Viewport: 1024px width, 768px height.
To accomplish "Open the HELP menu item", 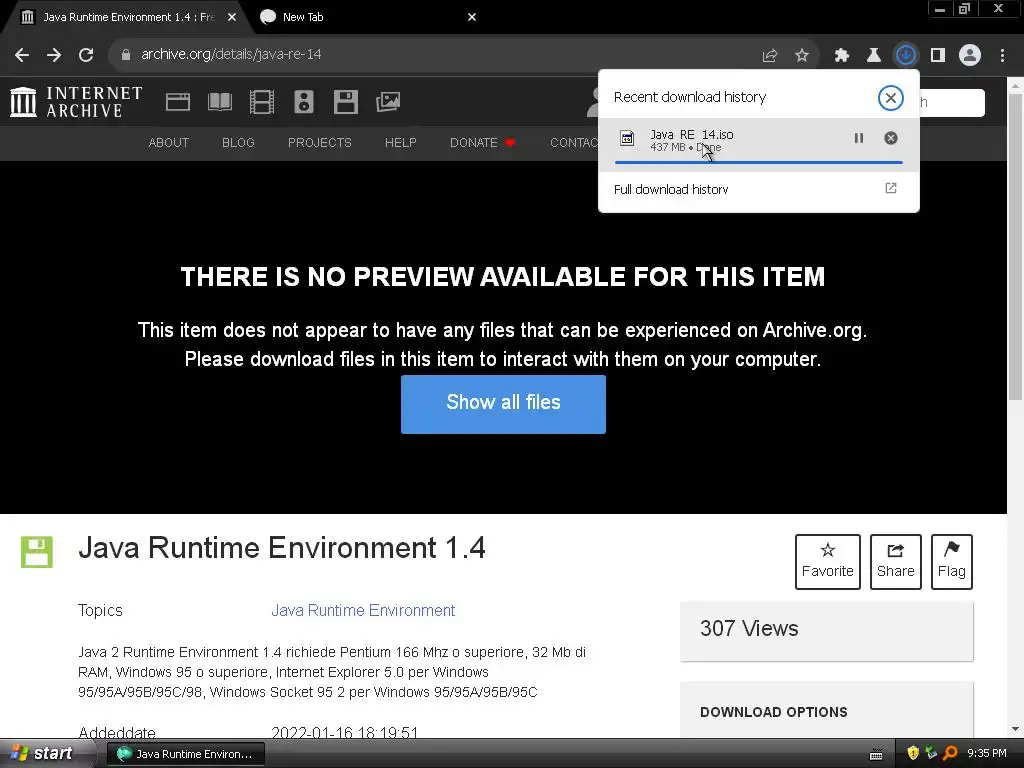I will 400,143.
